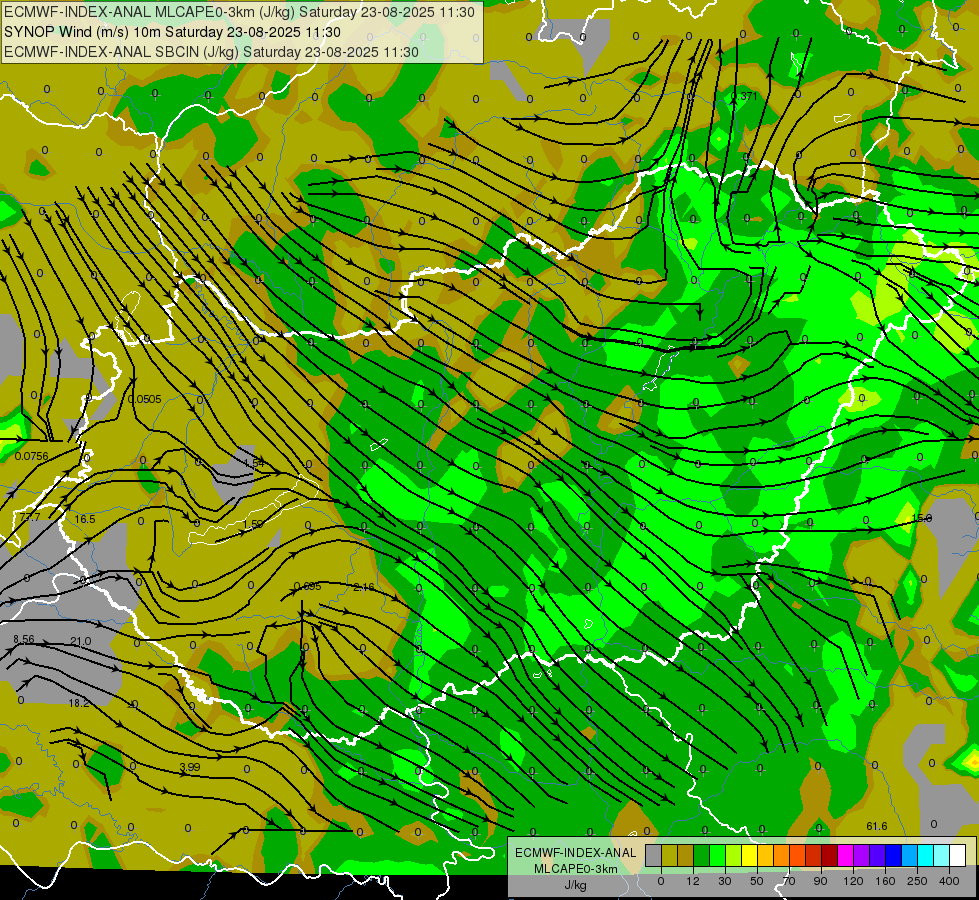Click legend scale value 70
Screen dimensions: 979x900
(x=789, y=881)
